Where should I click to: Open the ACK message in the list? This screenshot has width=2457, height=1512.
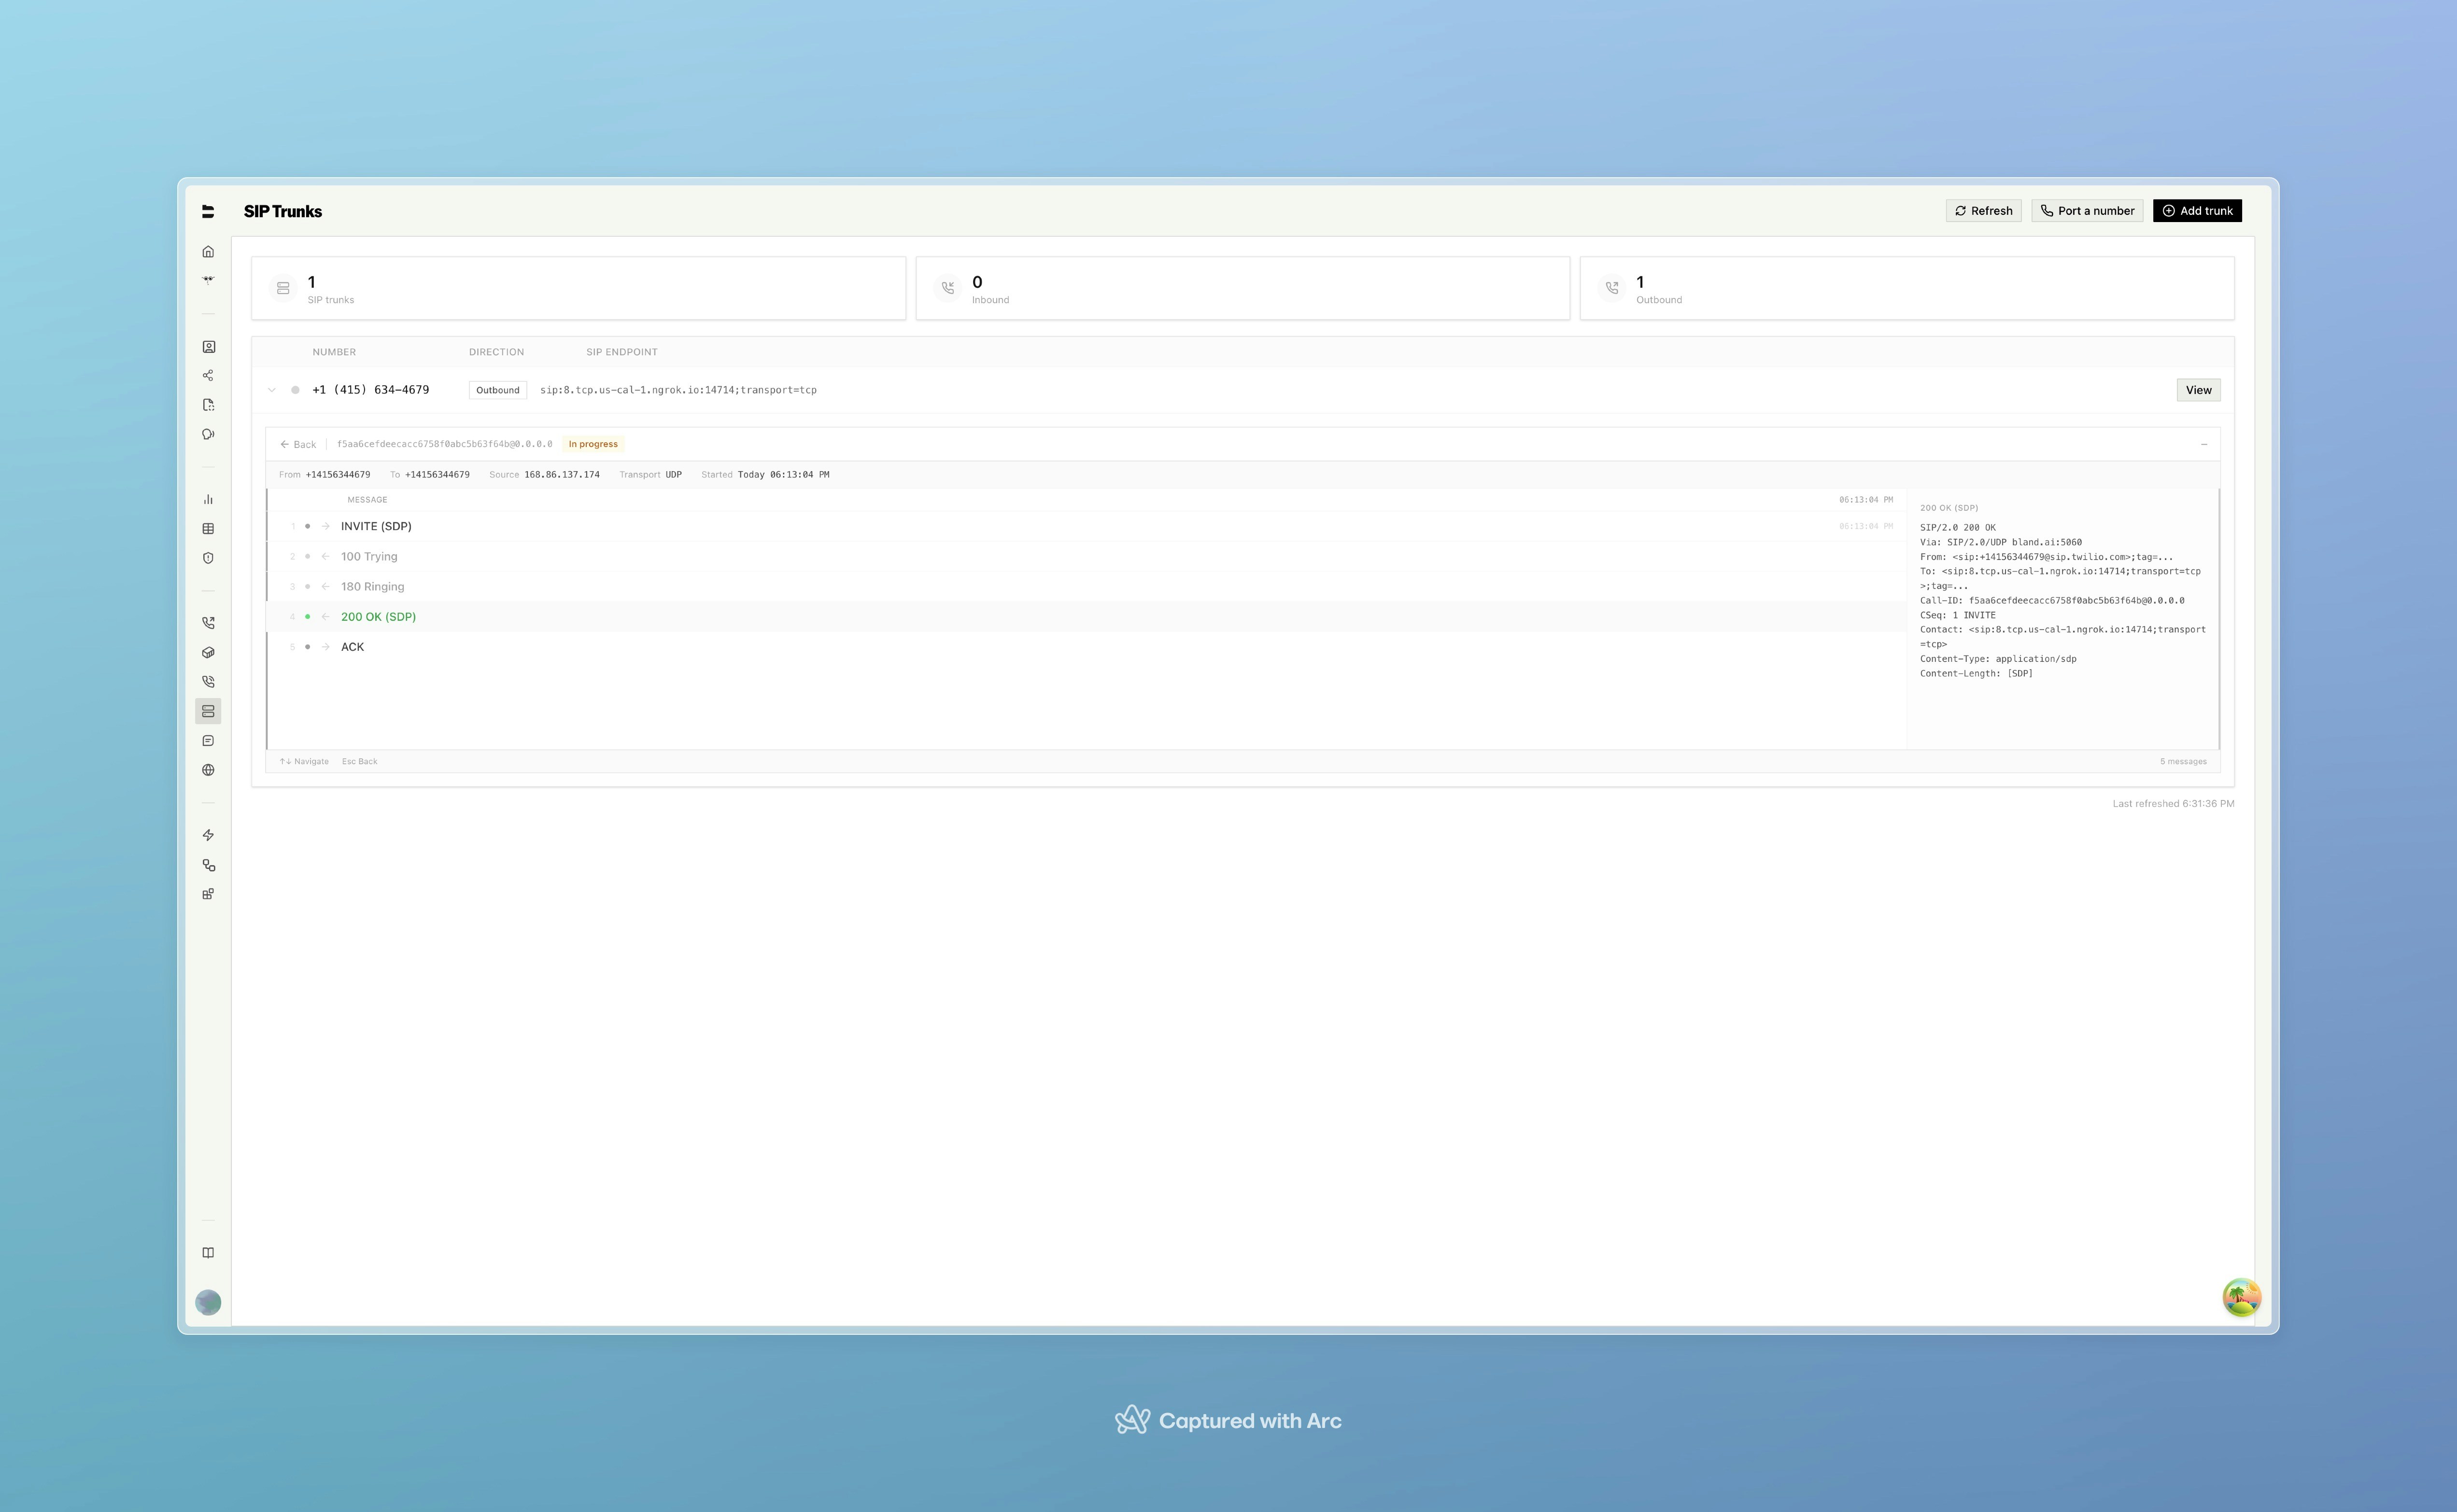coord(352,647)
